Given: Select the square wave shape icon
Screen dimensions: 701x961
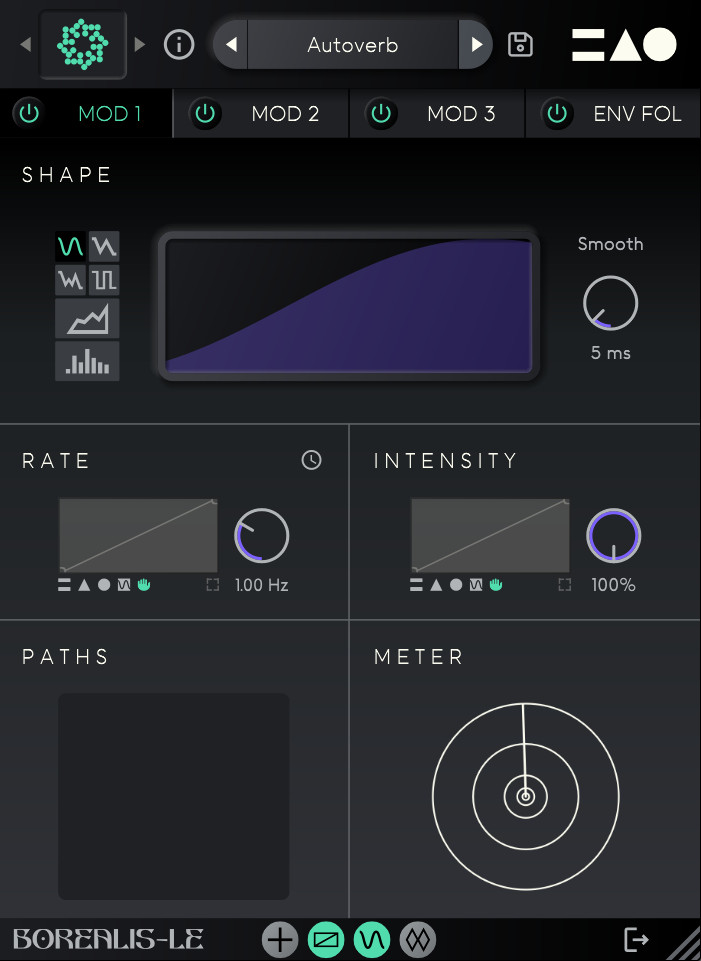Looking at the screenshot, I should pos(104,280).
